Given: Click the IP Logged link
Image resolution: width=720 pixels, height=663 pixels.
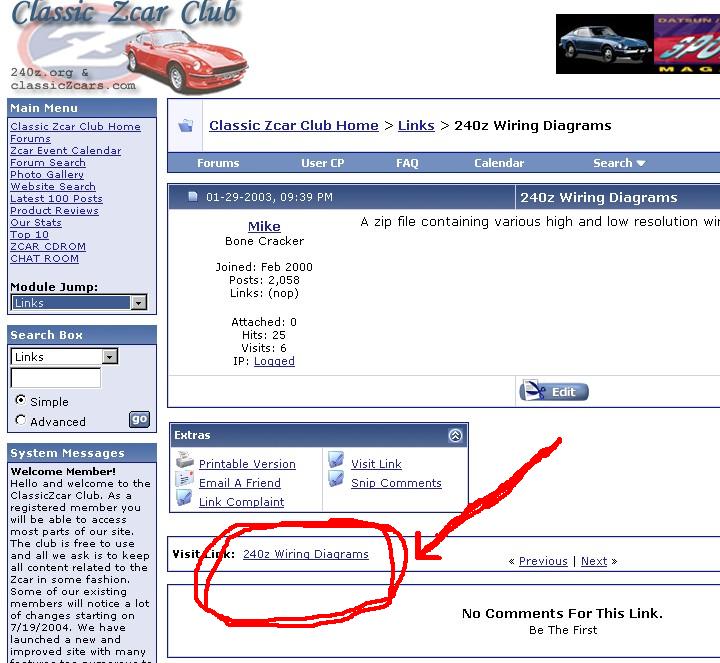Looking at the screenshot, I should point(274,361).
